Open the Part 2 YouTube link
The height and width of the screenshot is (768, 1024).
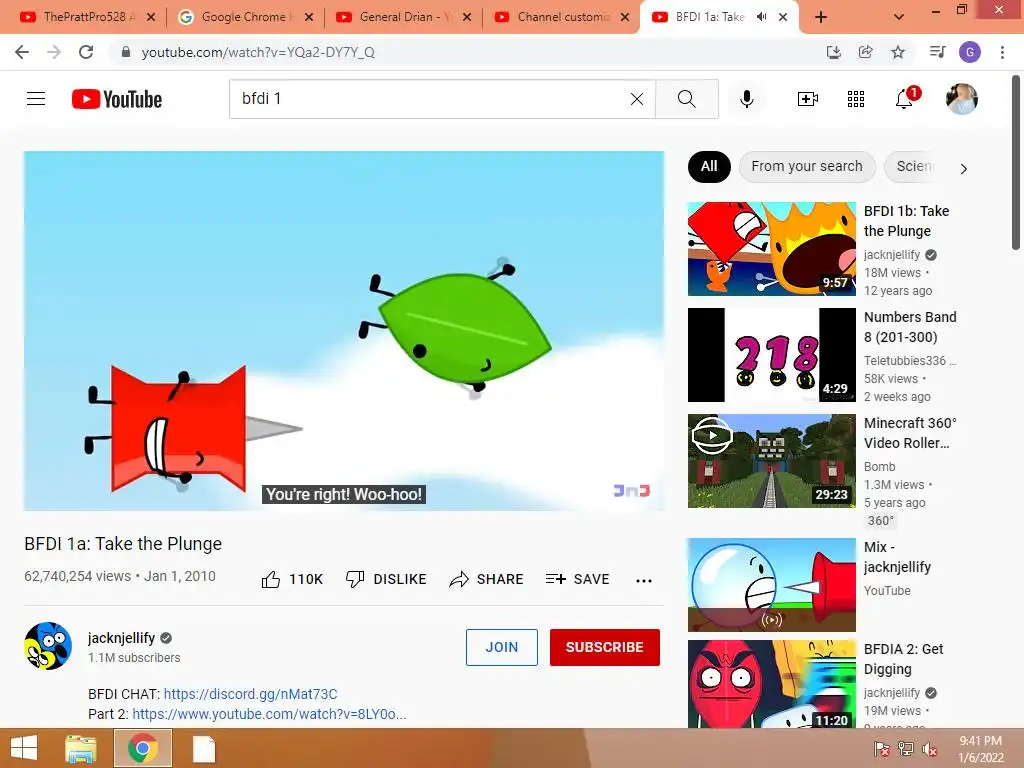(269, 714)
